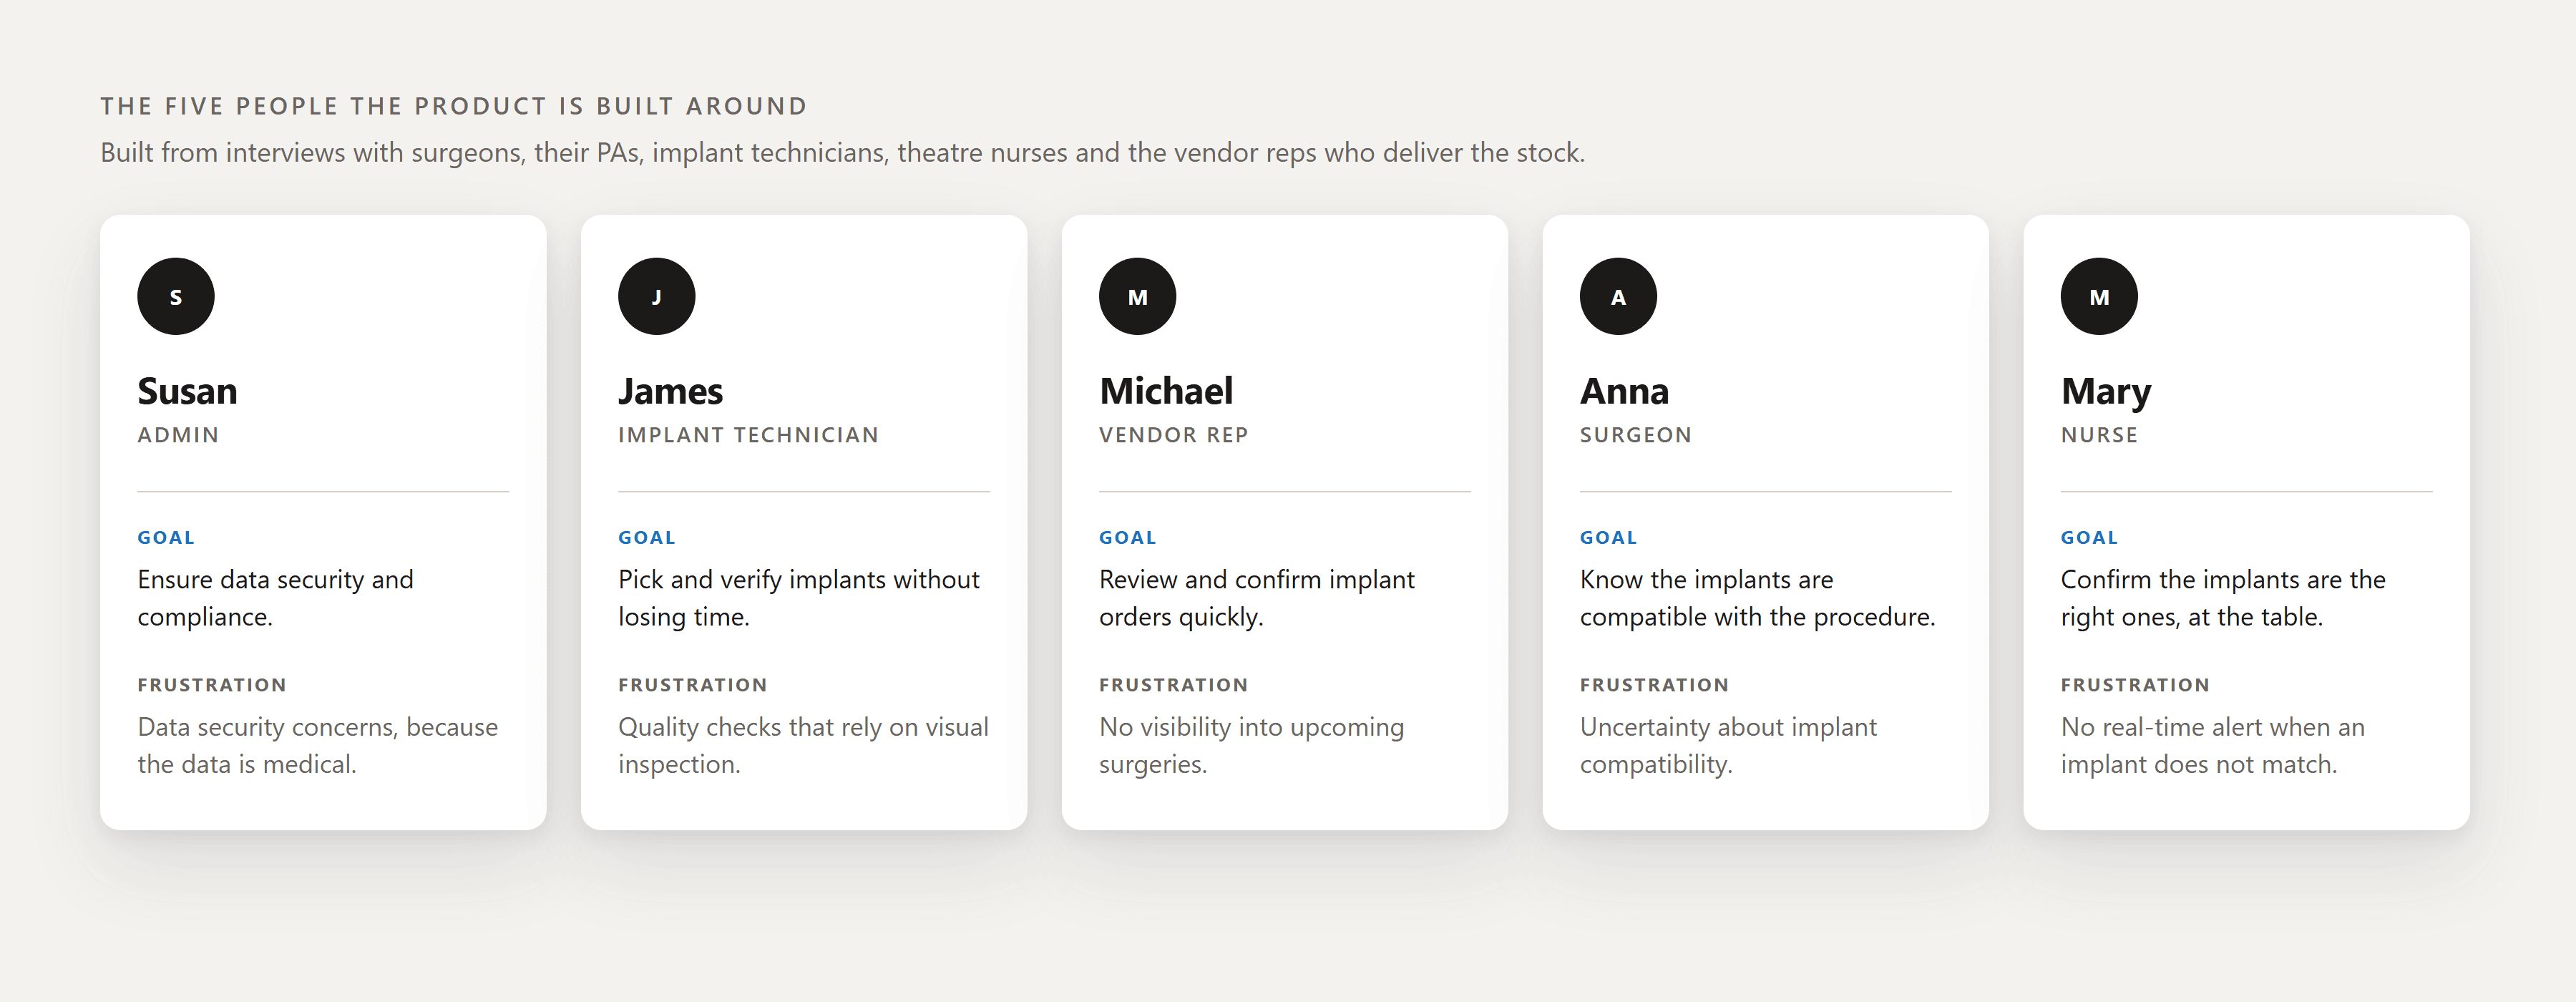The height and width of the screenshot is (1002, 2576).
Task: Click the FRUSTRATION label in Anna's card
Action: coord(1655,685)
